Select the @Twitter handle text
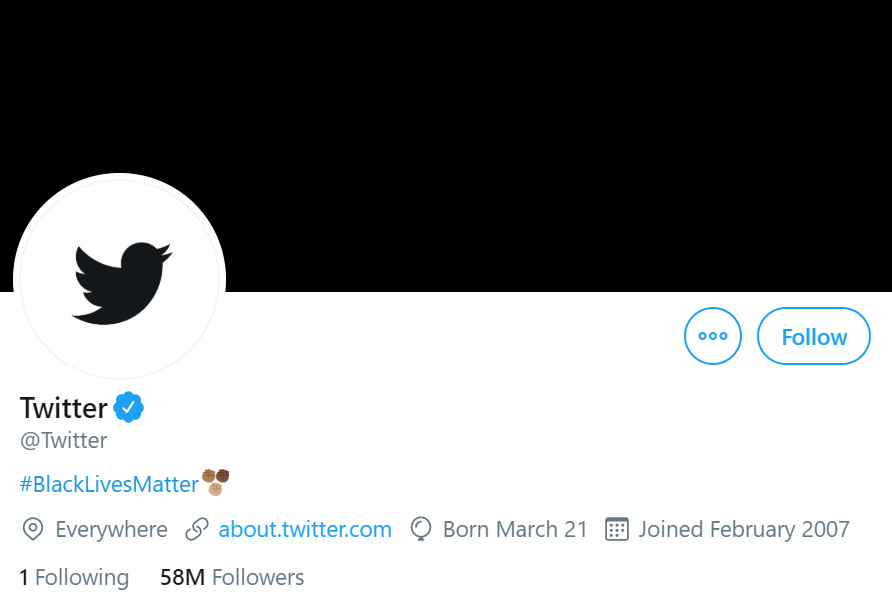The width and height of the screenshot is (892, 594). [x=64, y=440]
